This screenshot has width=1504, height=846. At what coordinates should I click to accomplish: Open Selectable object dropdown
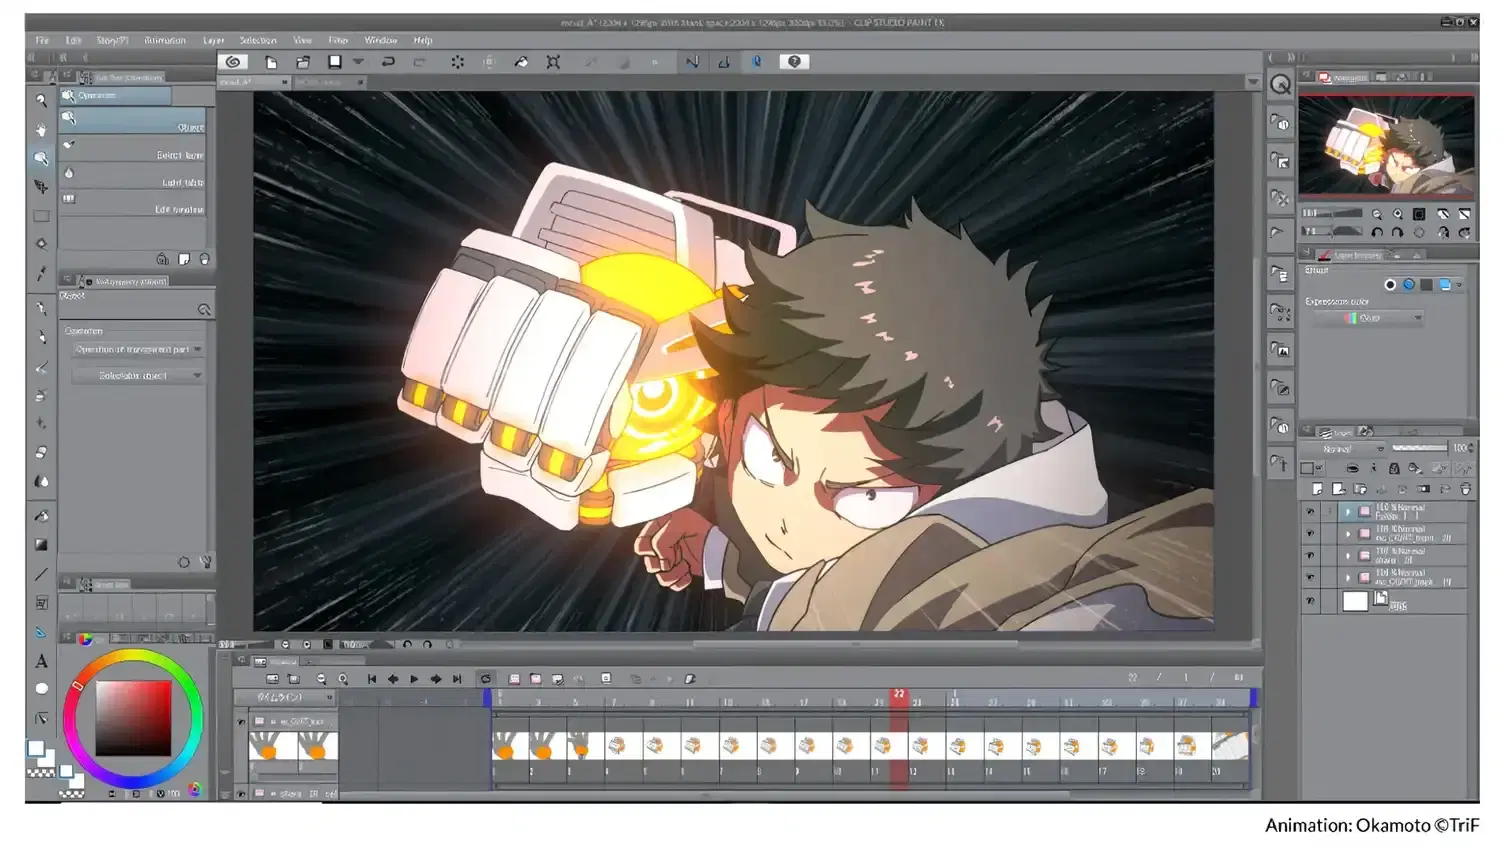137,376
